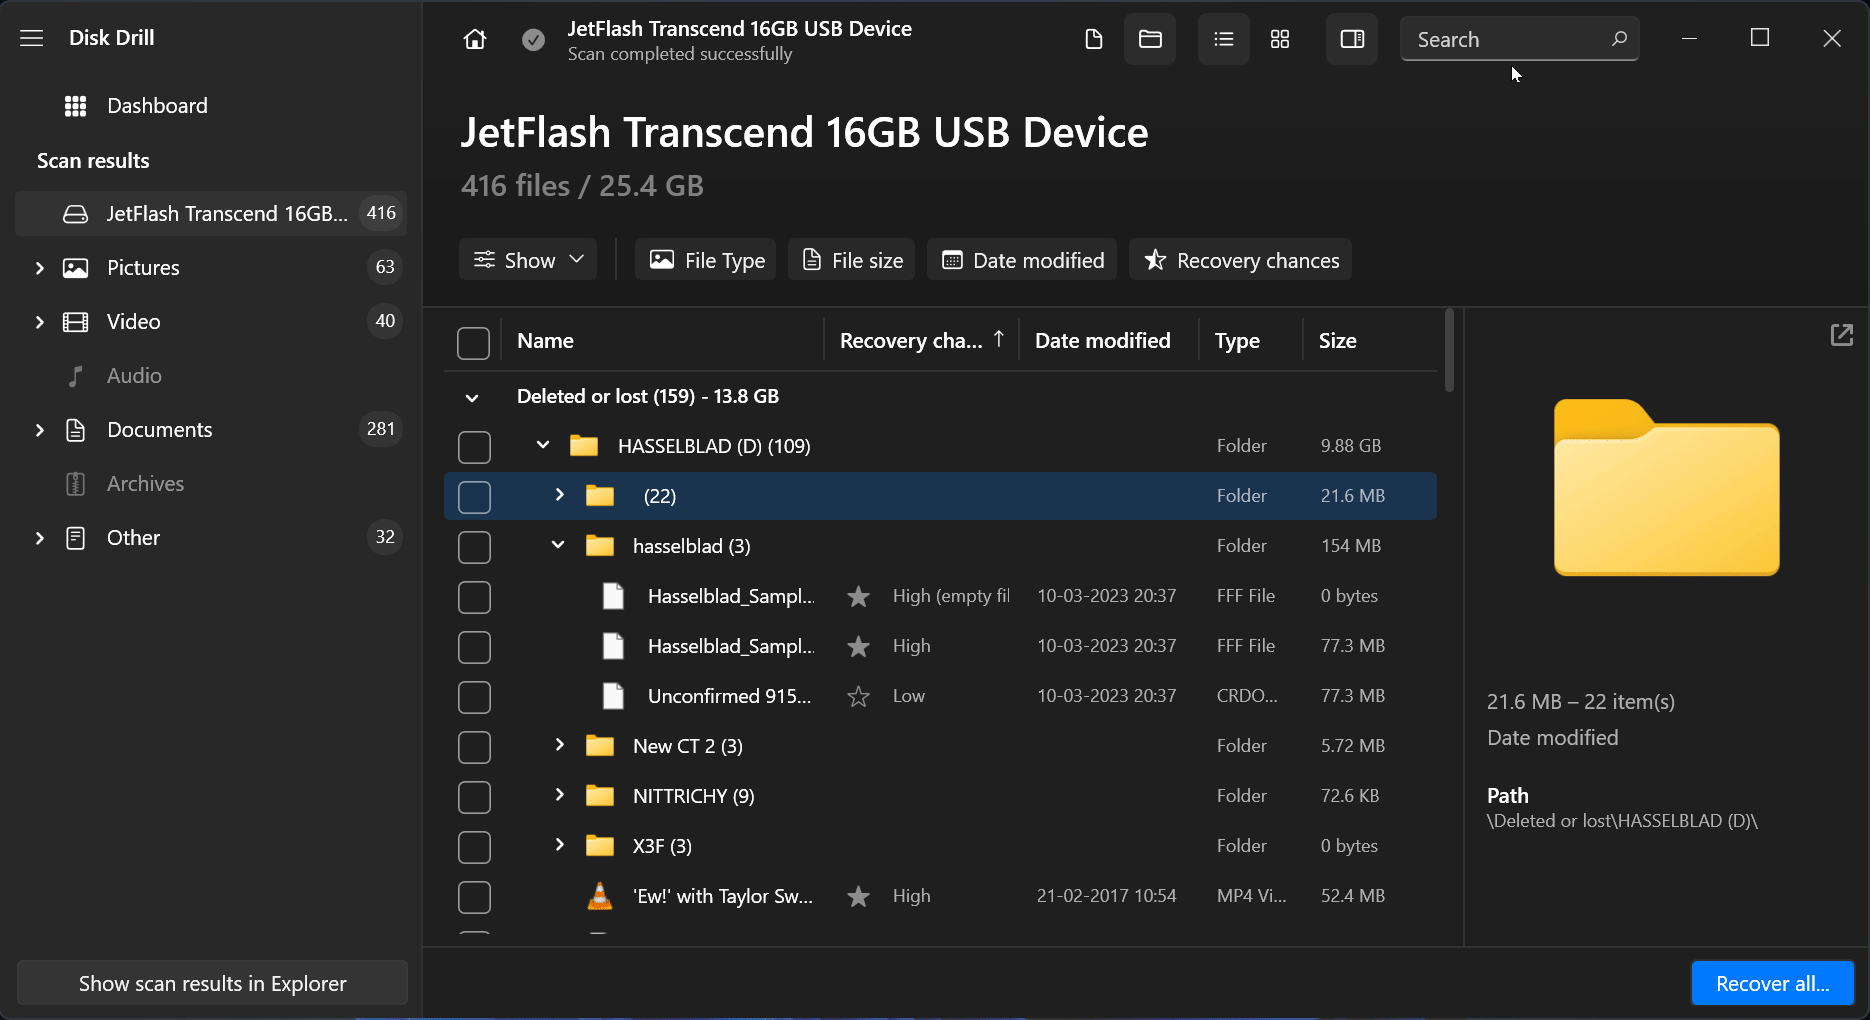
Task: Open preview in external window icon
Action: [x=1842, y=335]
